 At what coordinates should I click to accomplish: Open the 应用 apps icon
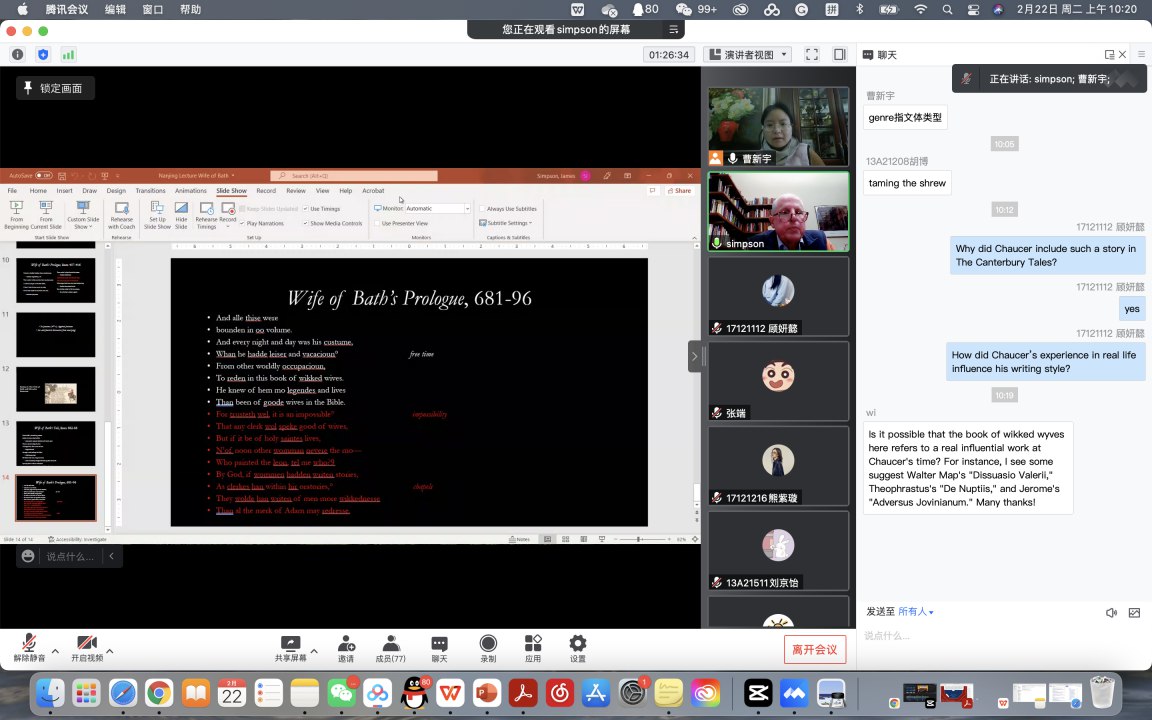533,647
